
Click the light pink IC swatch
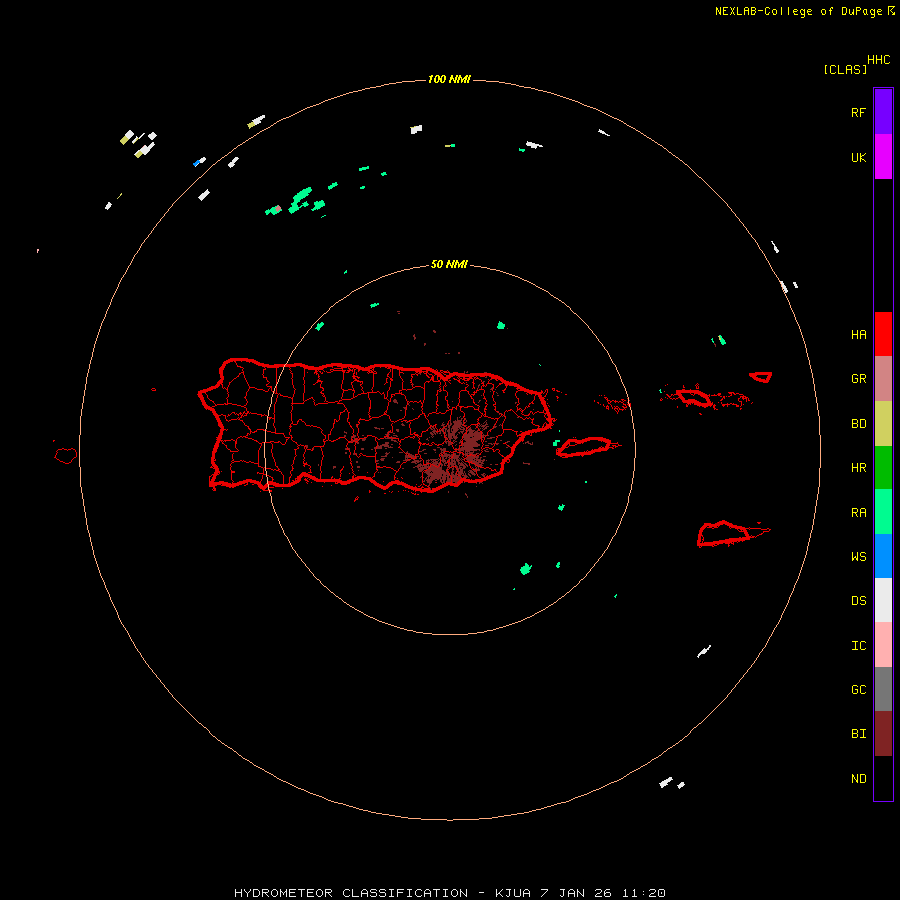coord(883,645)
